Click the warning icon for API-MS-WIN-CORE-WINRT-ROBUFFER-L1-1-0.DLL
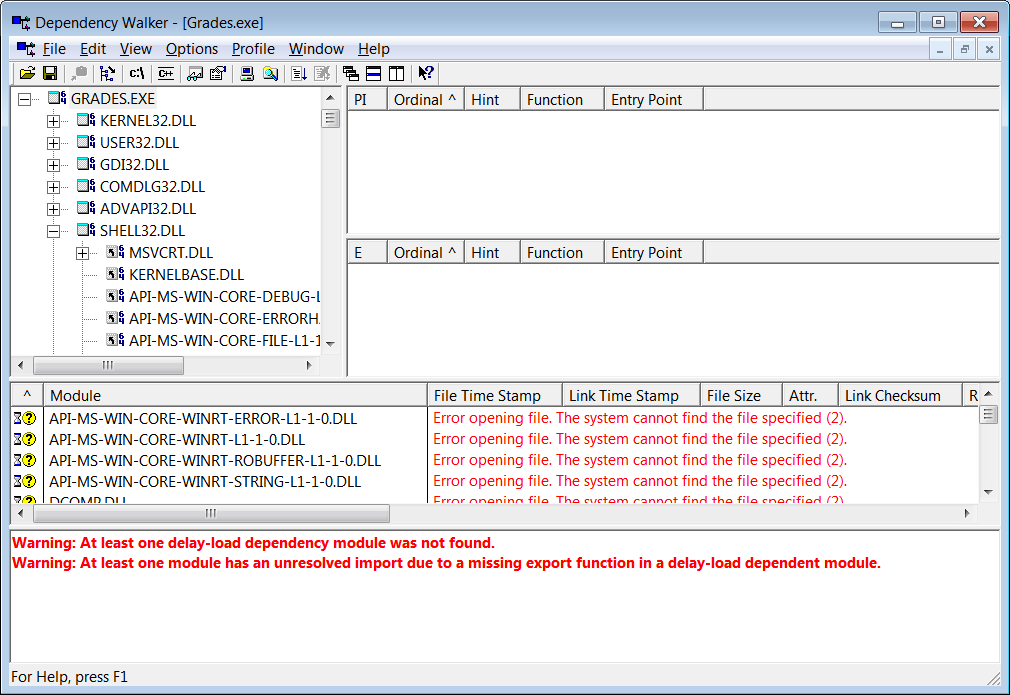The width and height of the screenshot is (1010, 695). [25, 461]
